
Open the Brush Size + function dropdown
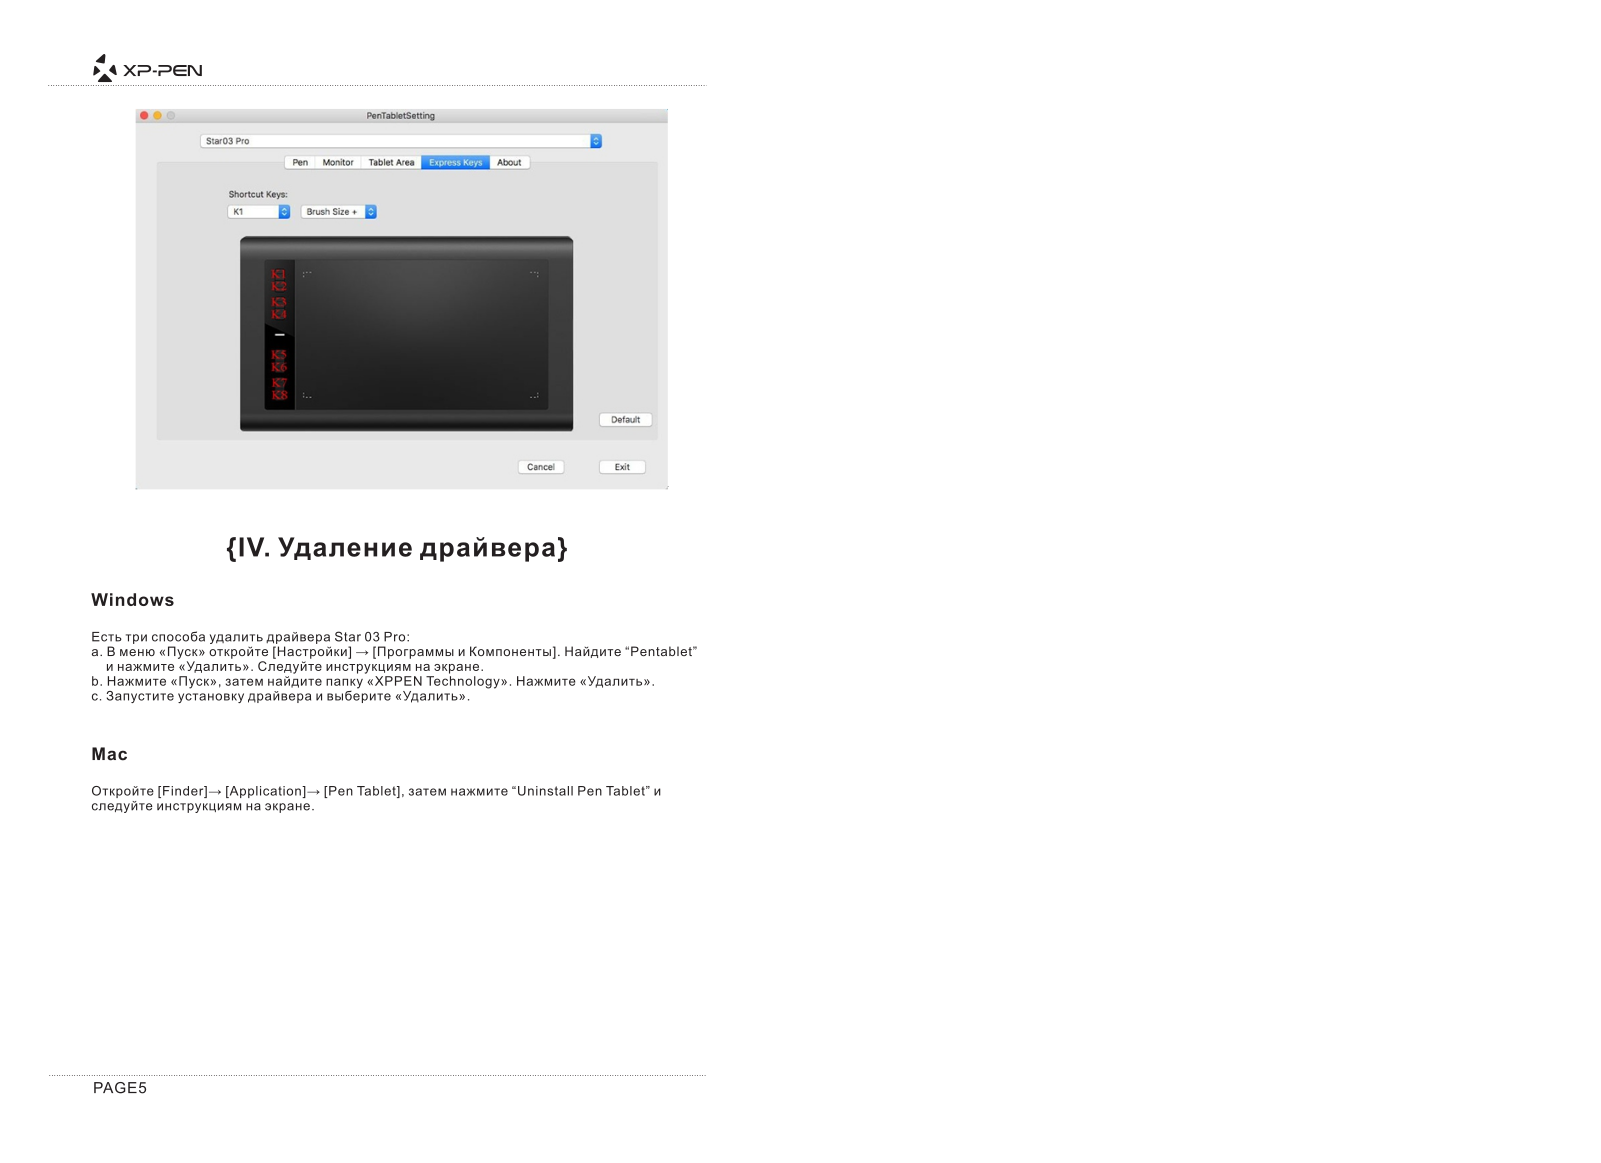[339, 212]
